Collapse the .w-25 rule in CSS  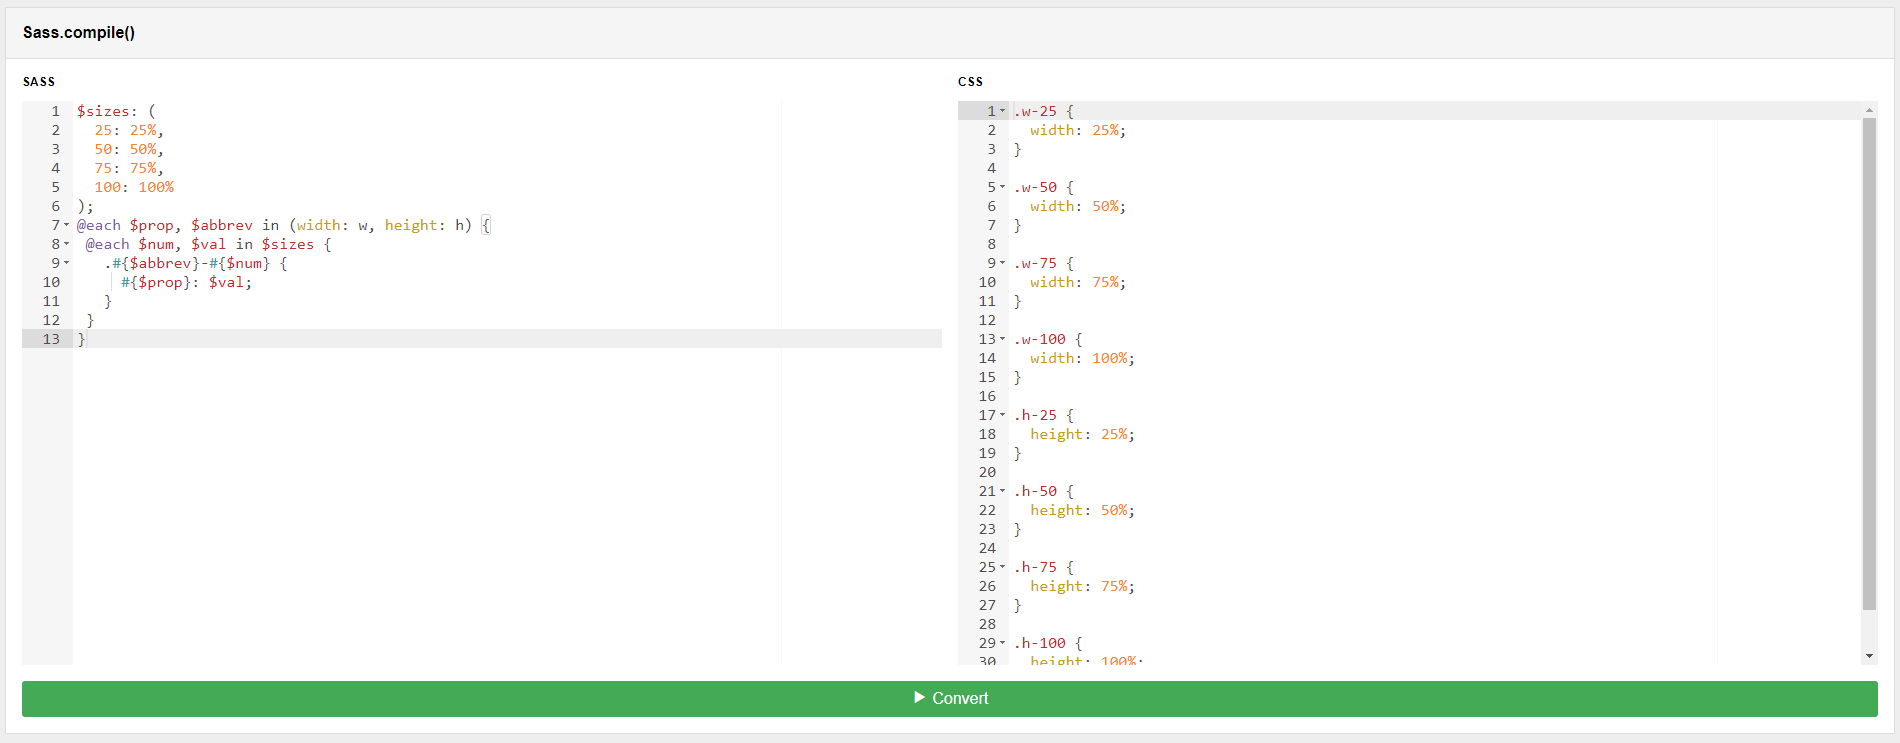coord(1003,111)
